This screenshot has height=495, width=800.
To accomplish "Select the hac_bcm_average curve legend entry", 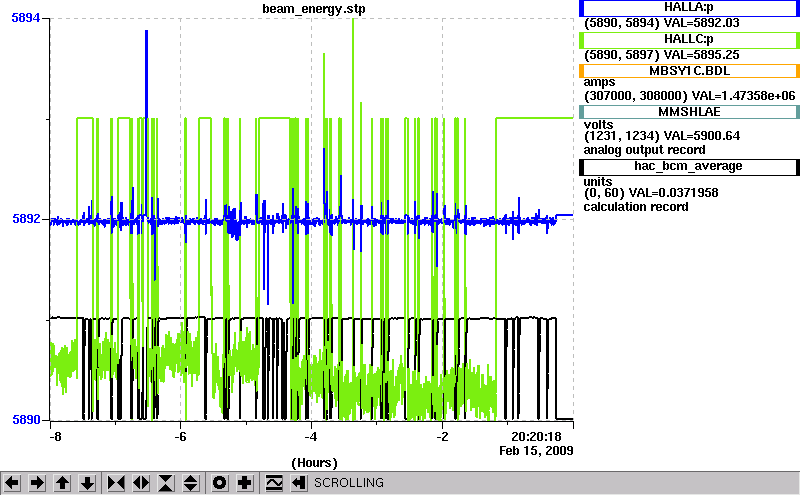I will click(689, 166).
